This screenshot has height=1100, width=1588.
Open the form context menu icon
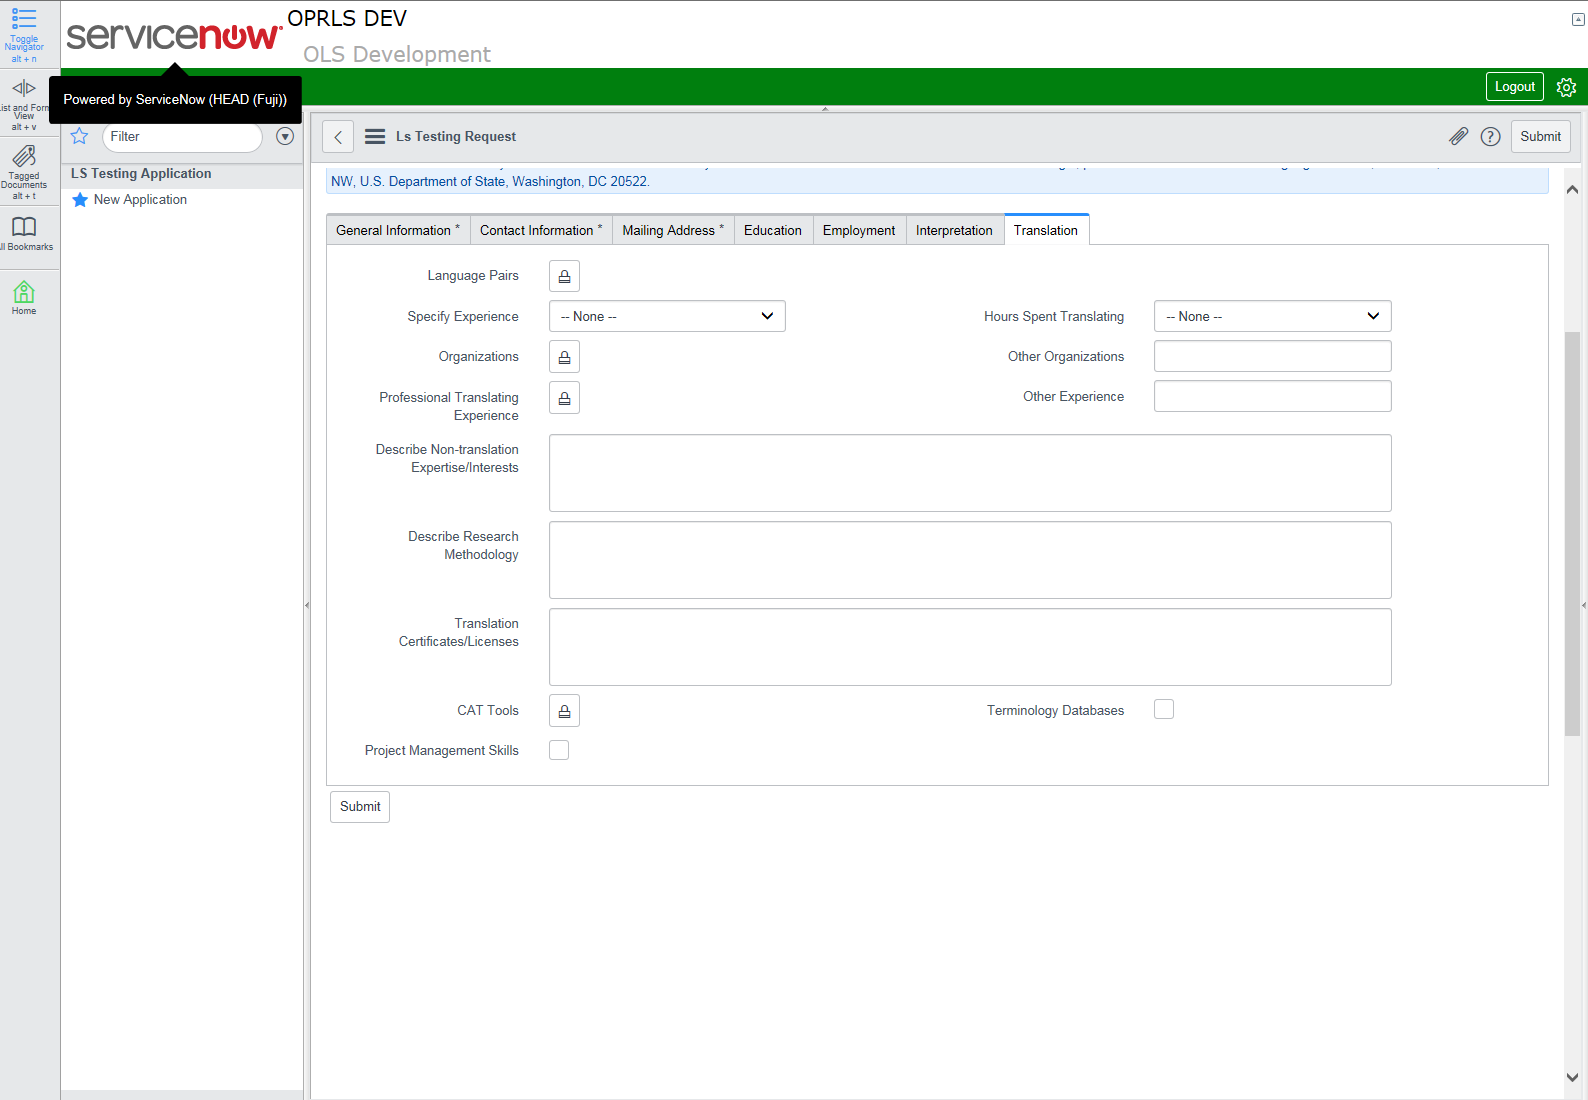pos(375,137)
